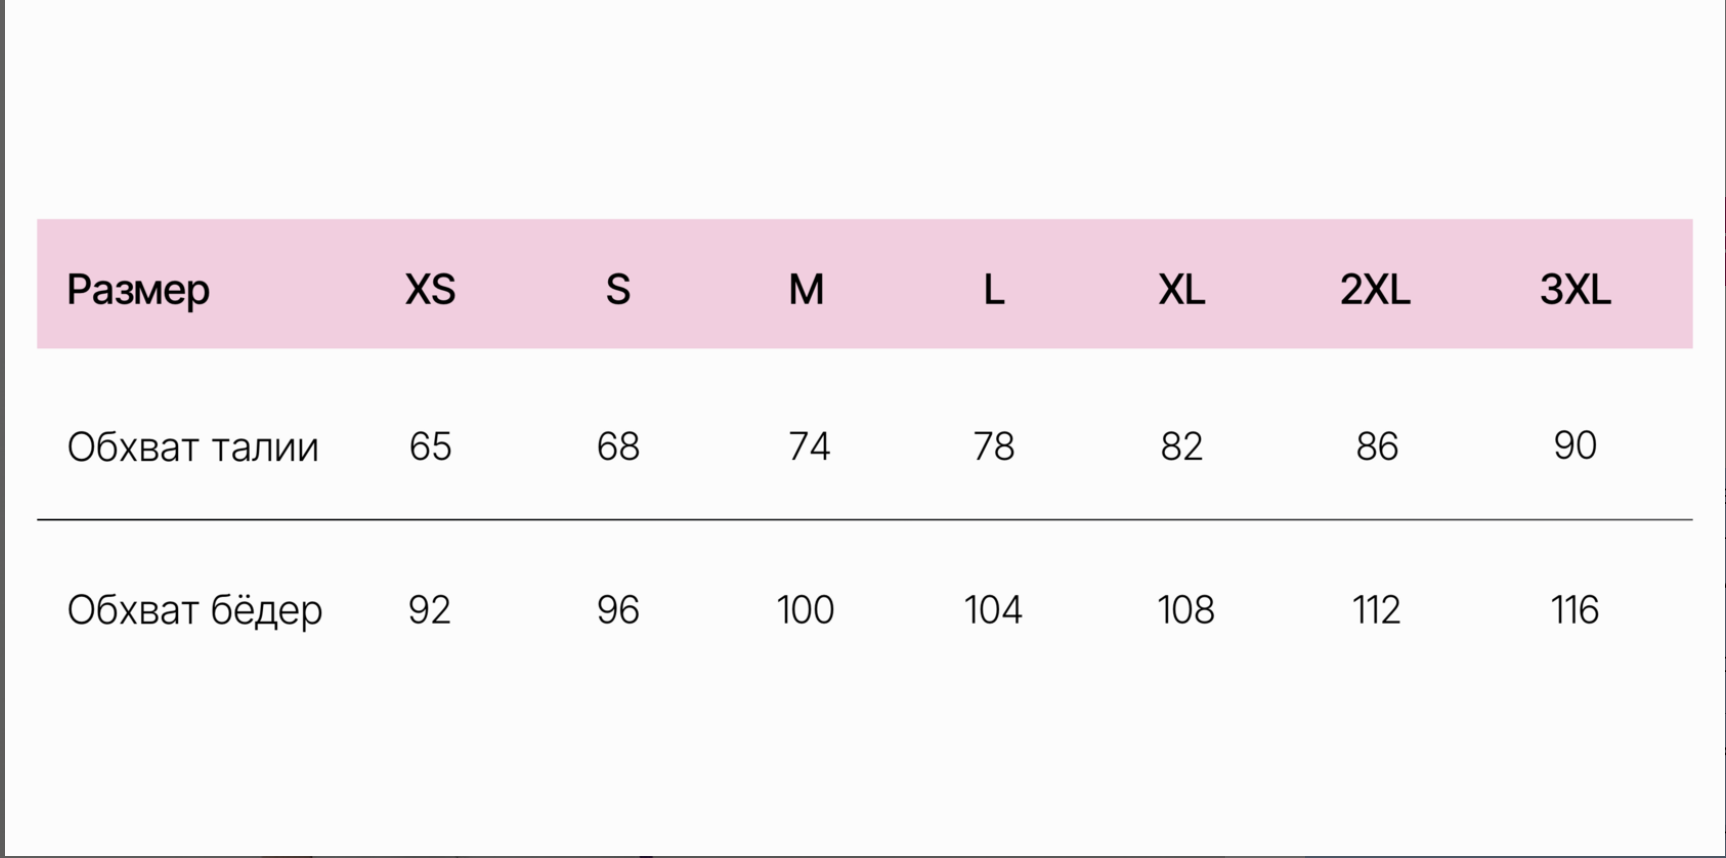Select hip value 92 for XS
The height and width of the screenshot is (858, 1726).
coord(430,610)
